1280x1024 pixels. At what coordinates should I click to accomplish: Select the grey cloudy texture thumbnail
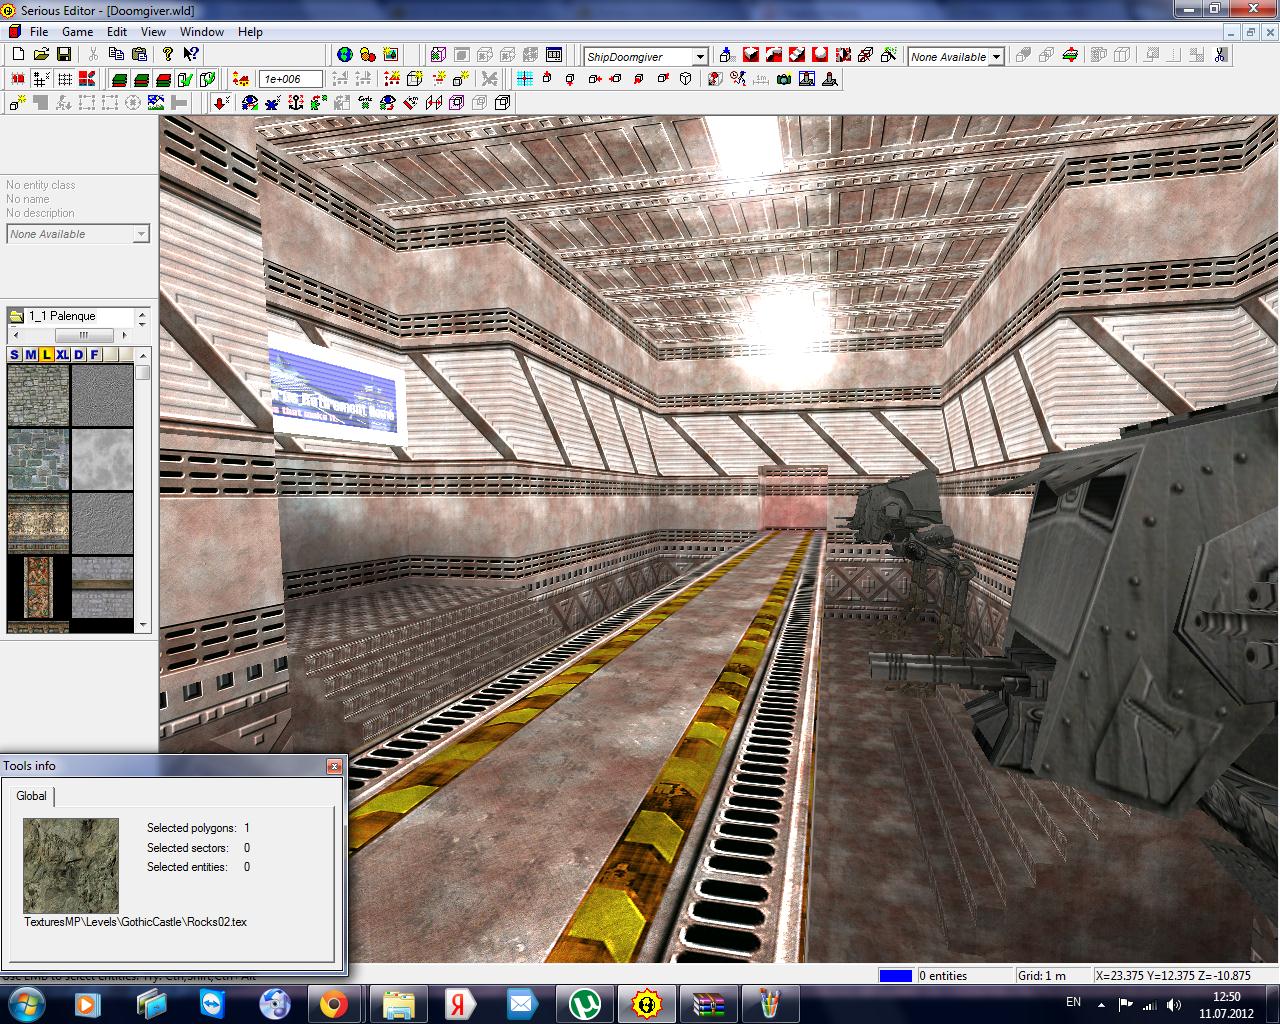tap(102, 459)
